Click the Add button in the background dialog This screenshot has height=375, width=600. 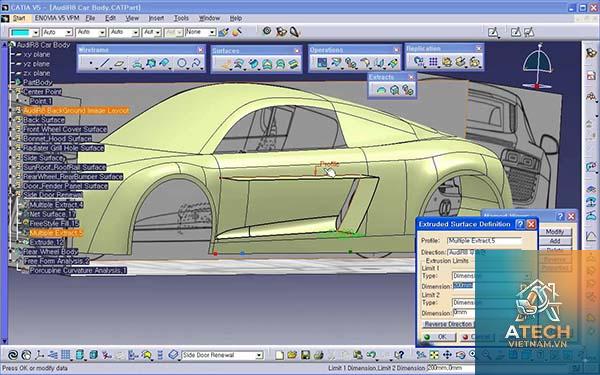[x=555, y=241]
